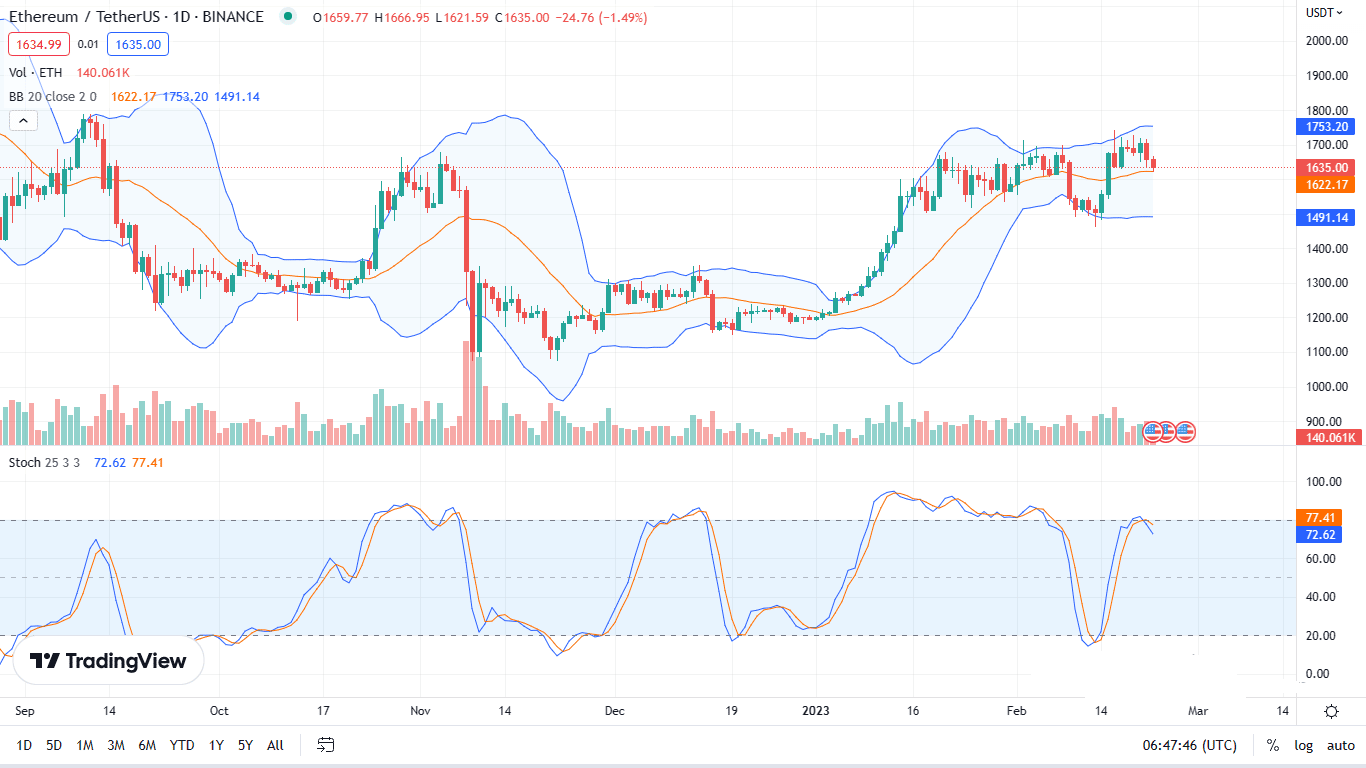Click the 1753.20 upper band price label
This screenshot has width=1366, height=768.
click(1324, 127)
